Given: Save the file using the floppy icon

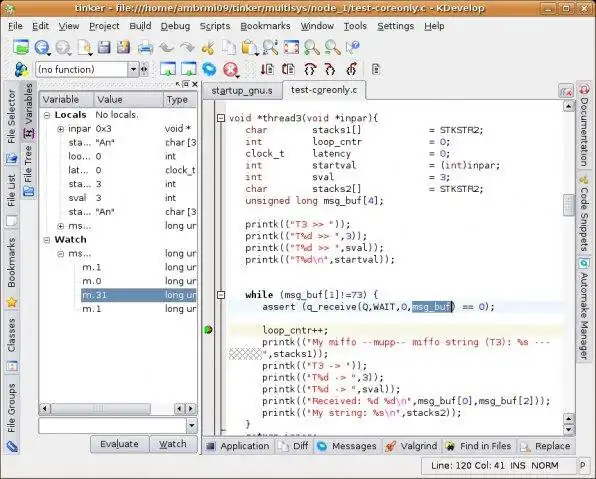Looking at the screenshot, I should click(x=104, y=48).
